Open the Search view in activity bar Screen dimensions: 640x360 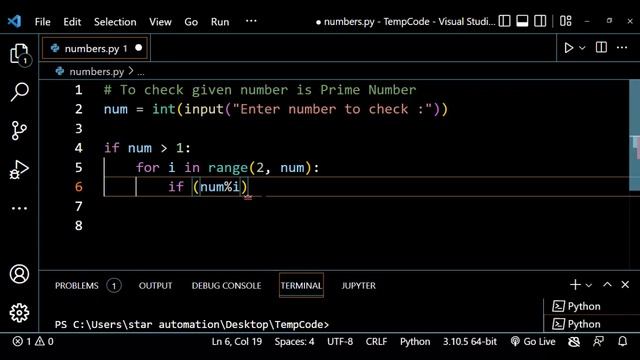(x=19, y=92)
